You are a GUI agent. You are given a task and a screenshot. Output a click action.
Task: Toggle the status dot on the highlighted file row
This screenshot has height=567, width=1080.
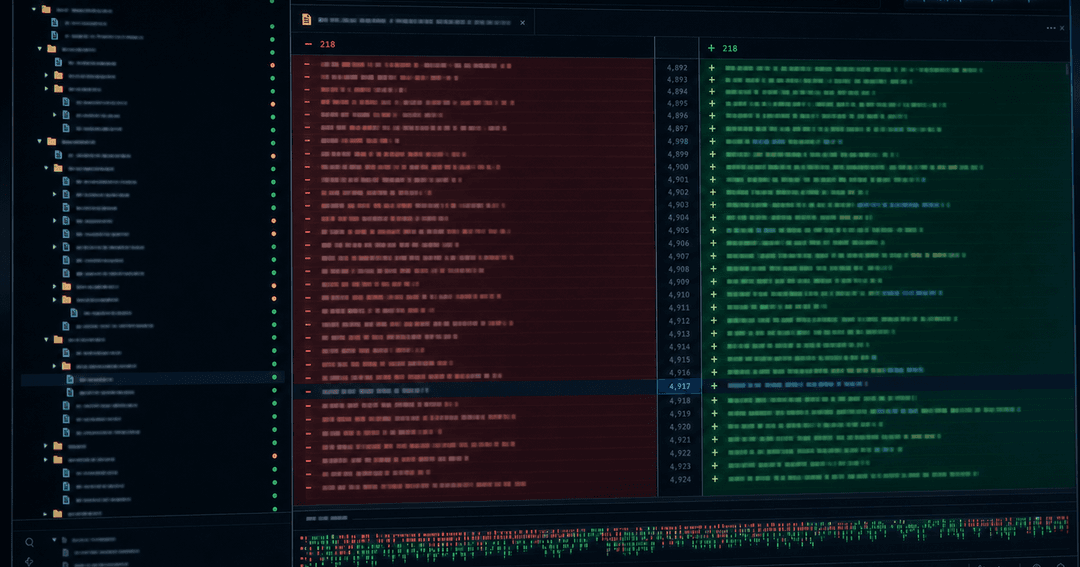pos(274,377)
